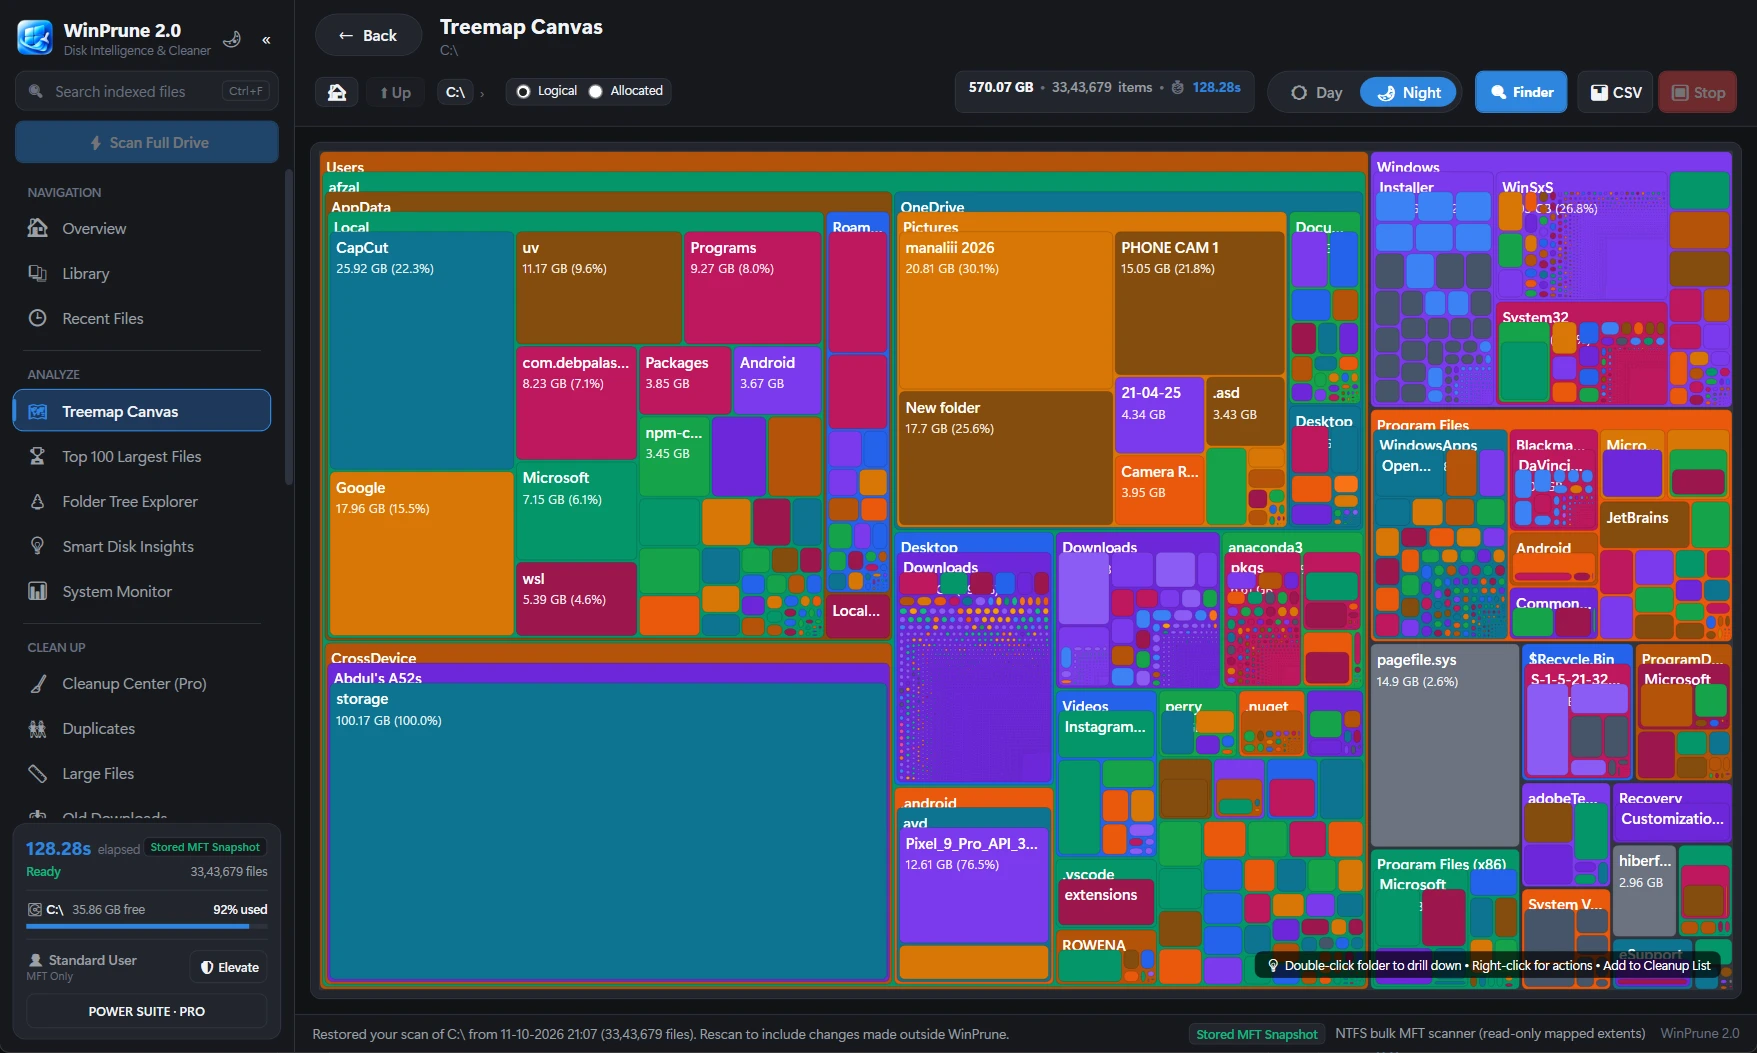Select the storage 100.17 GB block
Image resolution: width=1757 pixels, height=1053 pixels.
point(608,832)
